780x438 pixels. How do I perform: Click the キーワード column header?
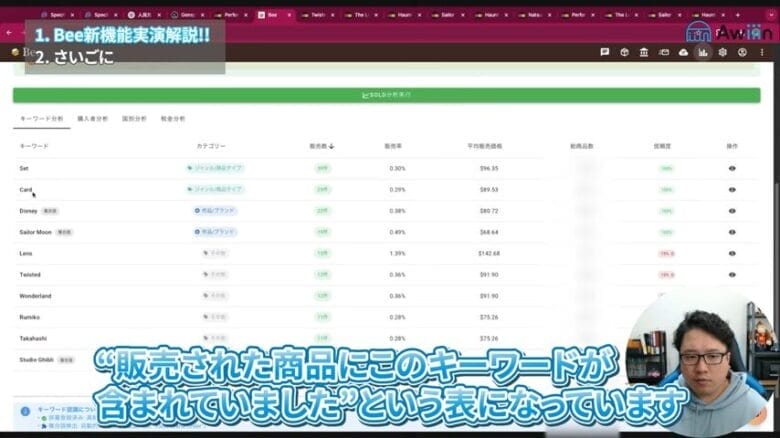34,146
